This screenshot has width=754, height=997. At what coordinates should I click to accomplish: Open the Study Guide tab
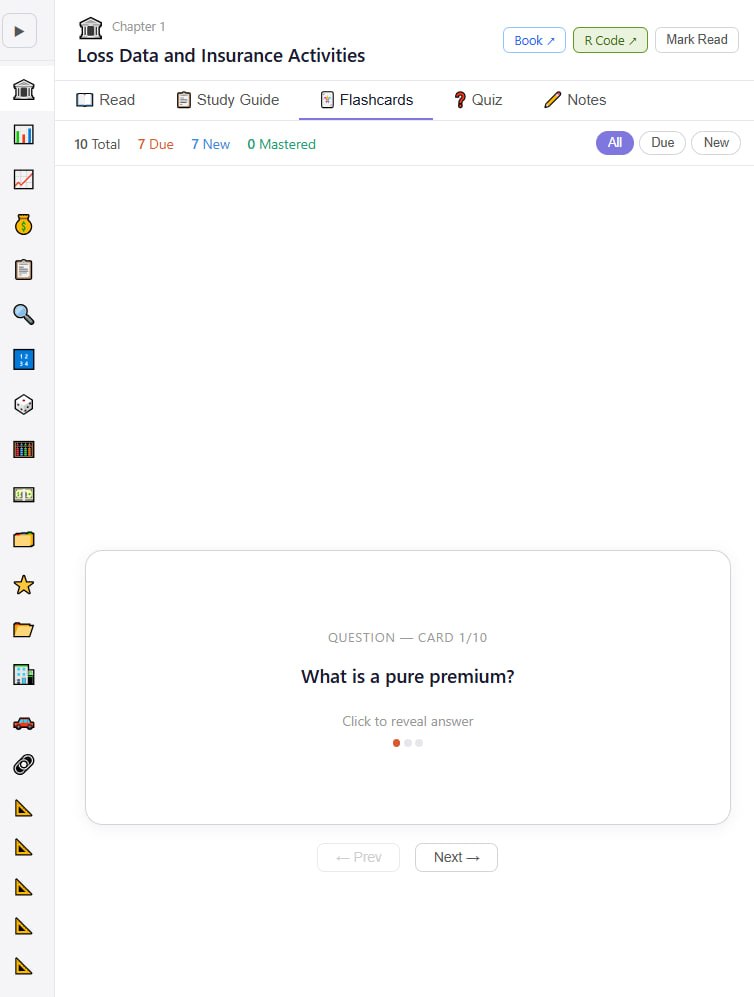click(227, 100)
